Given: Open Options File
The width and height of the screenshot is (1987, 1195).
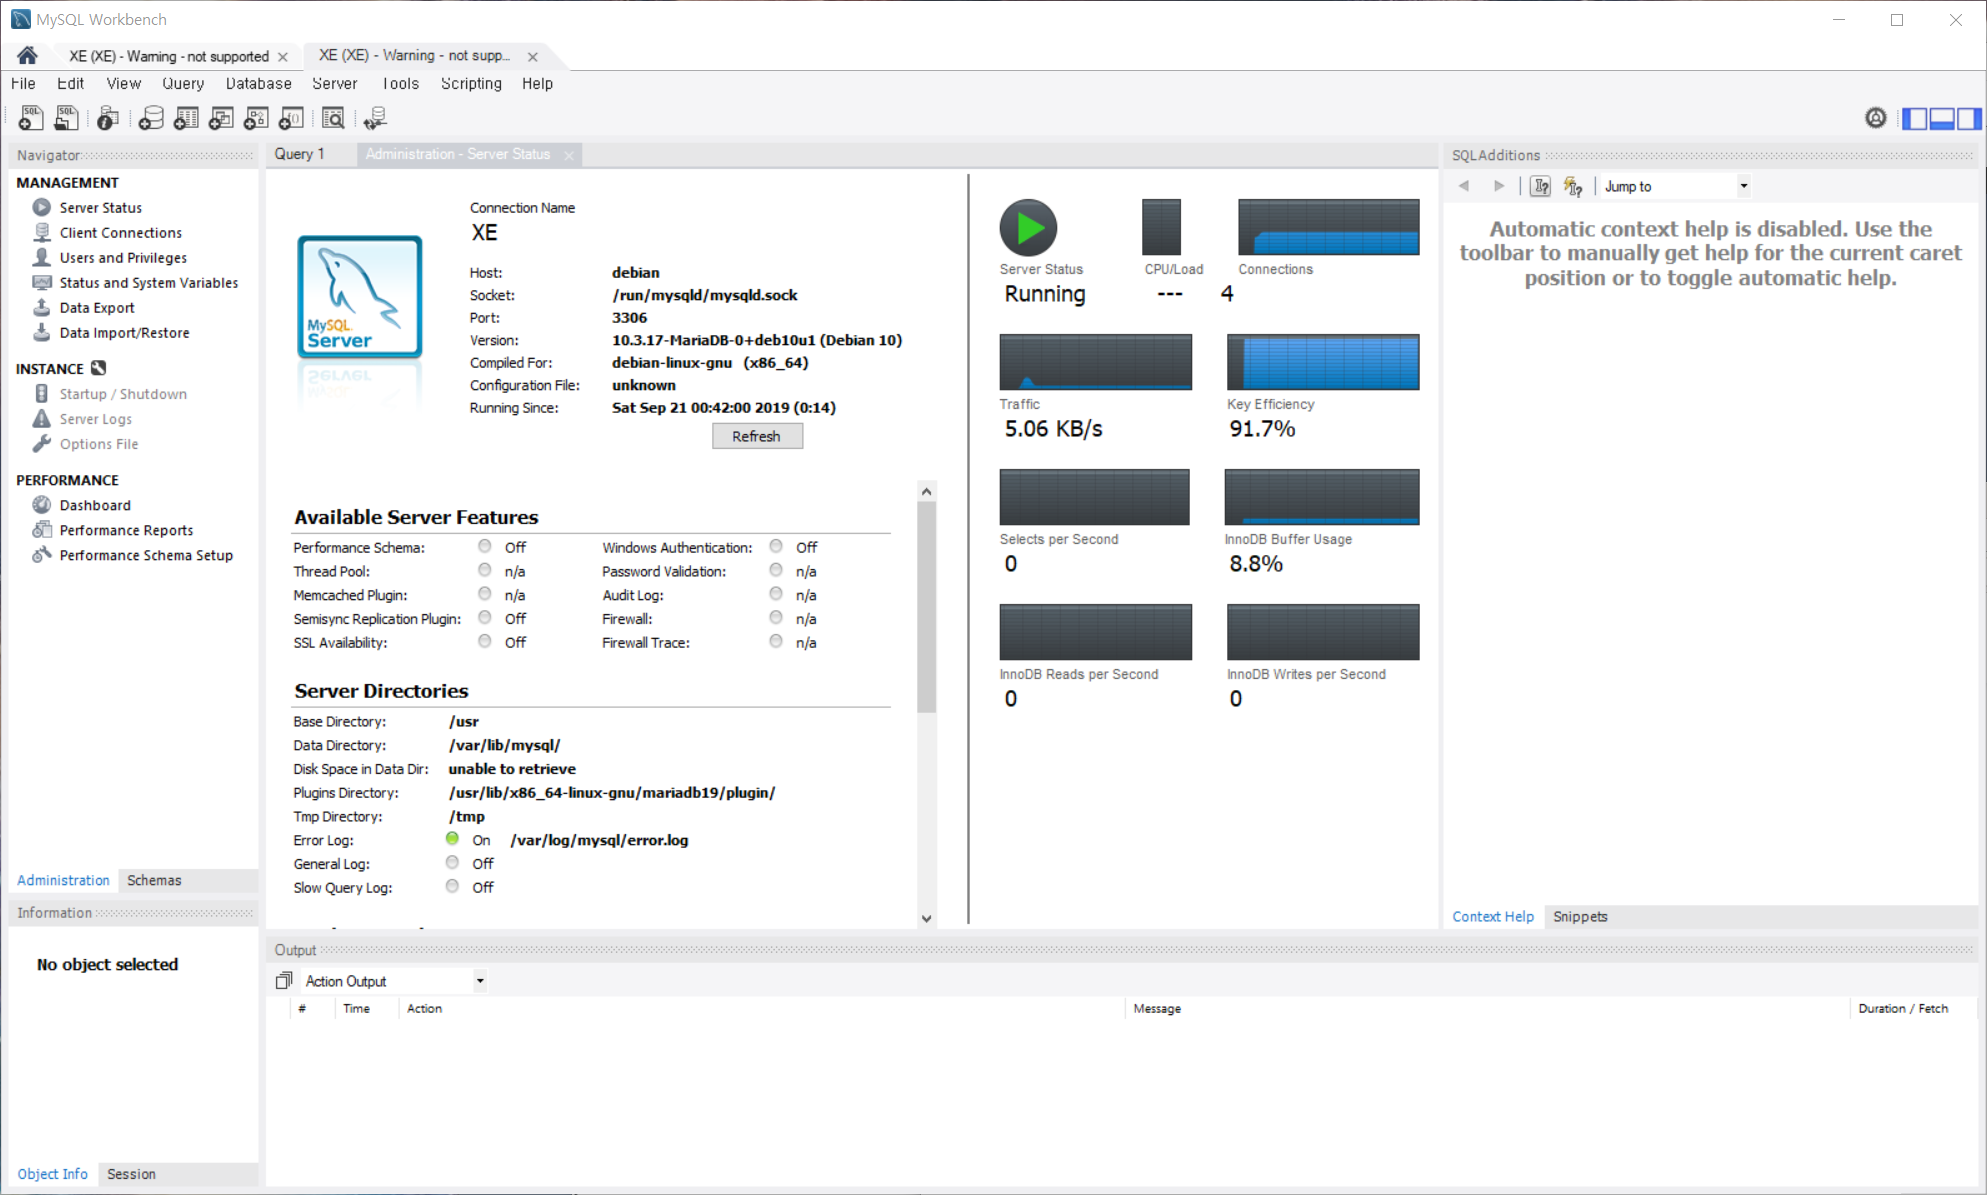Looking at the screenshot, I should tap(98, 443).
